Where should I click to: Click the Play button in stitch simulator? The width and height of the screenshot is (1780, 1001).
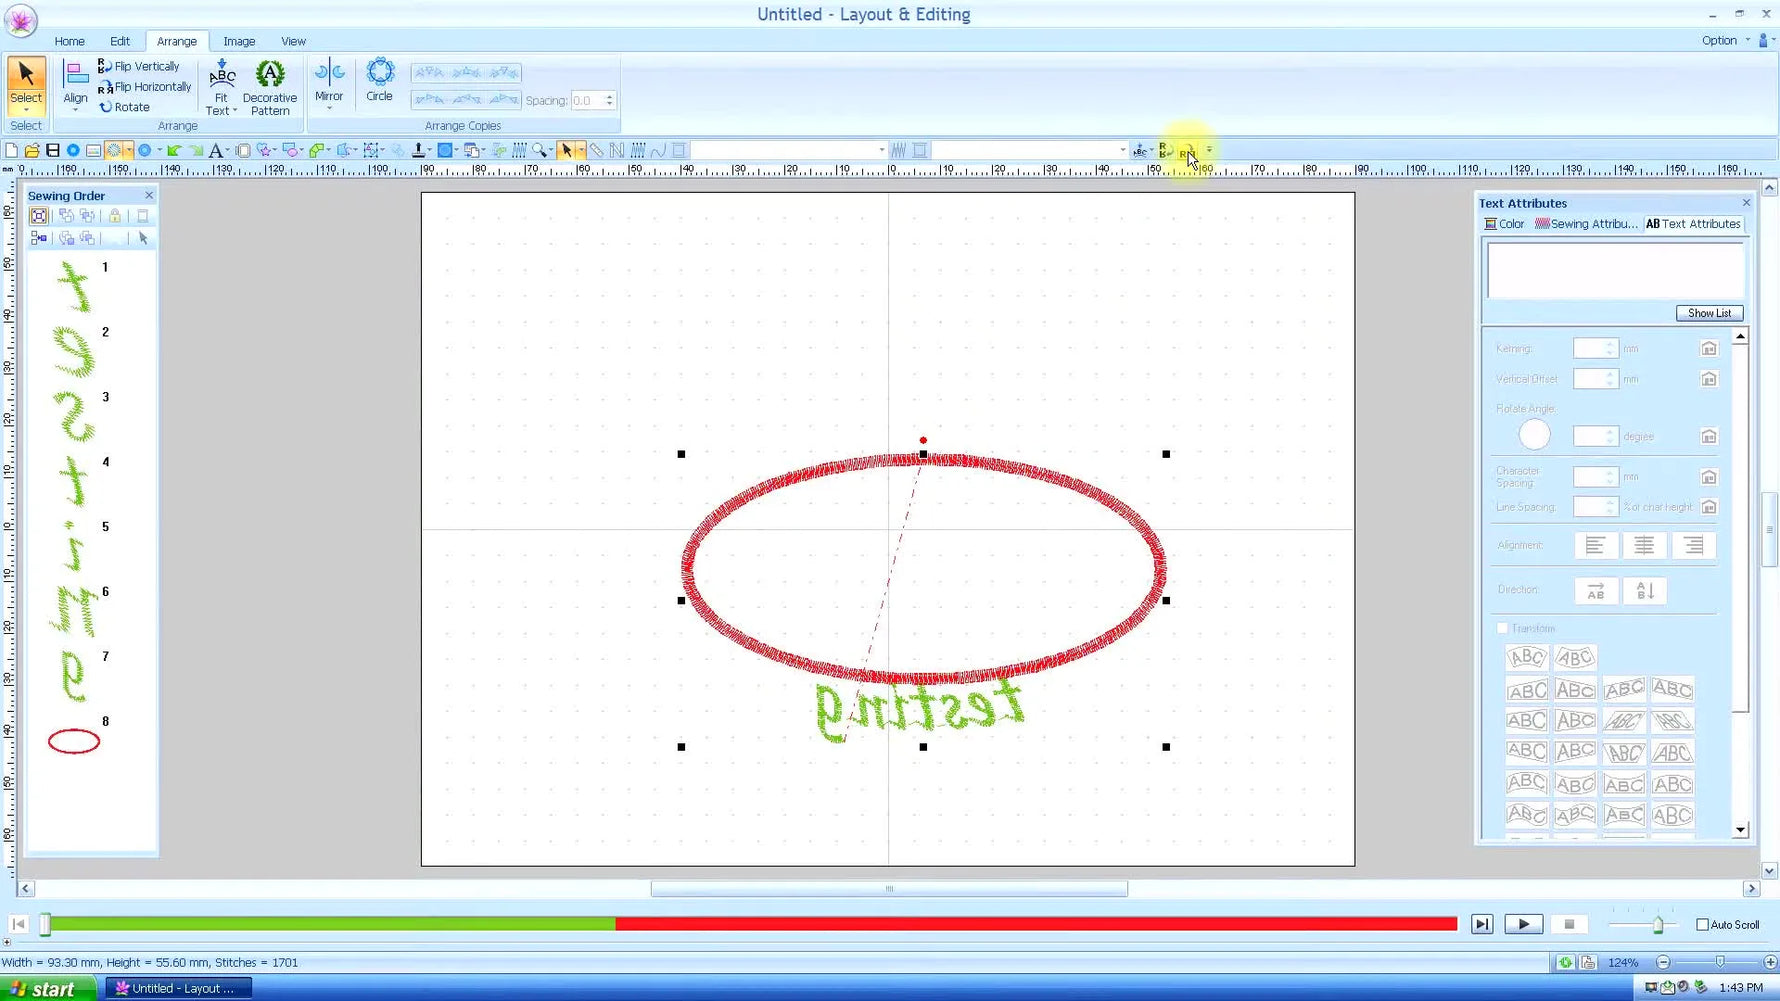pyautogui.click(x=1523, y=924)
